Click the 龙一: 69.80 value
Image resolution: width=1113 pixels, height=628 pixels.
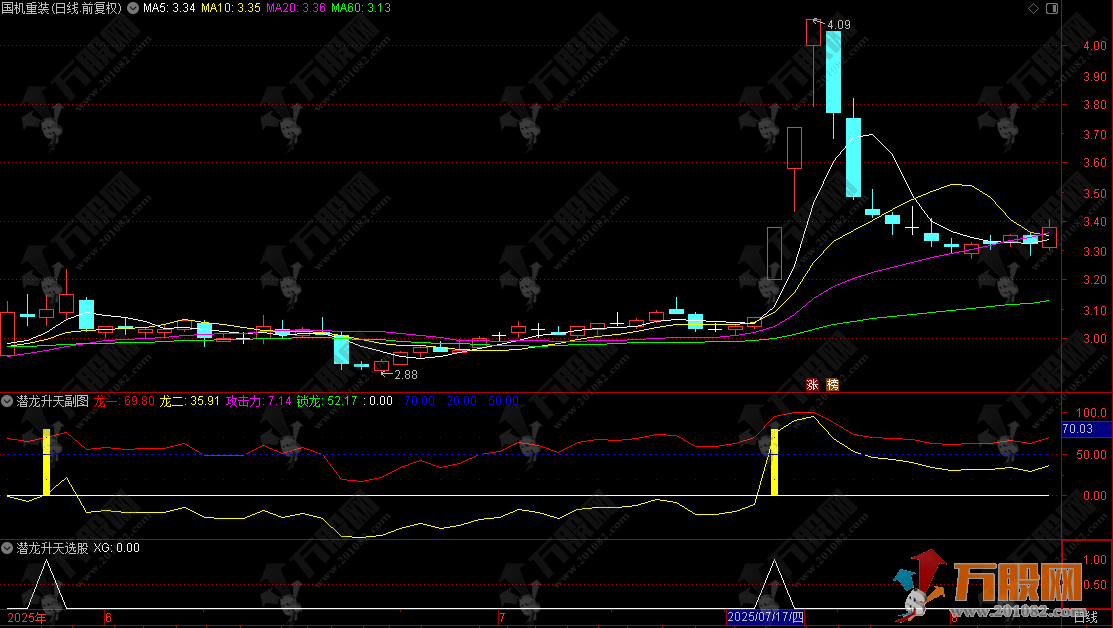click(x=124, y=401)
